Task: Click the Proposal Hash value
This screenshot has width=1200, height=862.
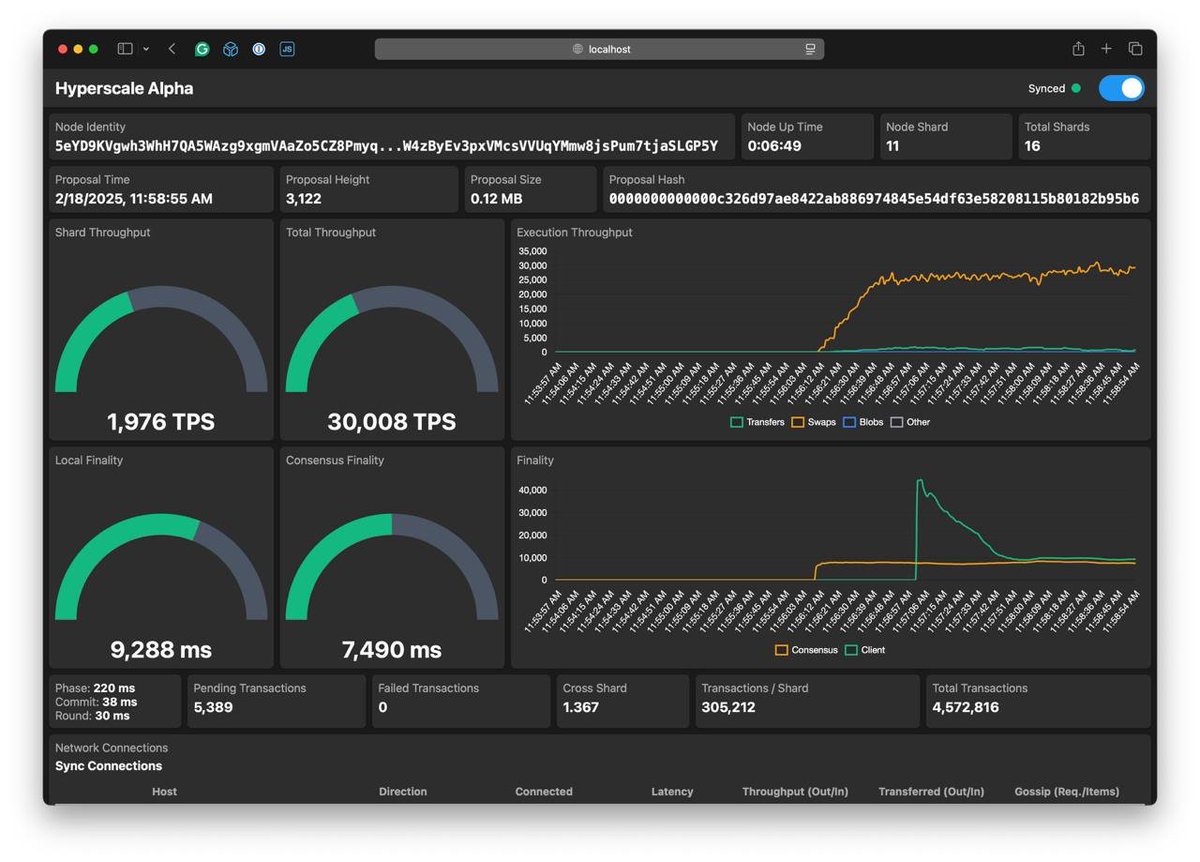Action: tap(874, 199)
